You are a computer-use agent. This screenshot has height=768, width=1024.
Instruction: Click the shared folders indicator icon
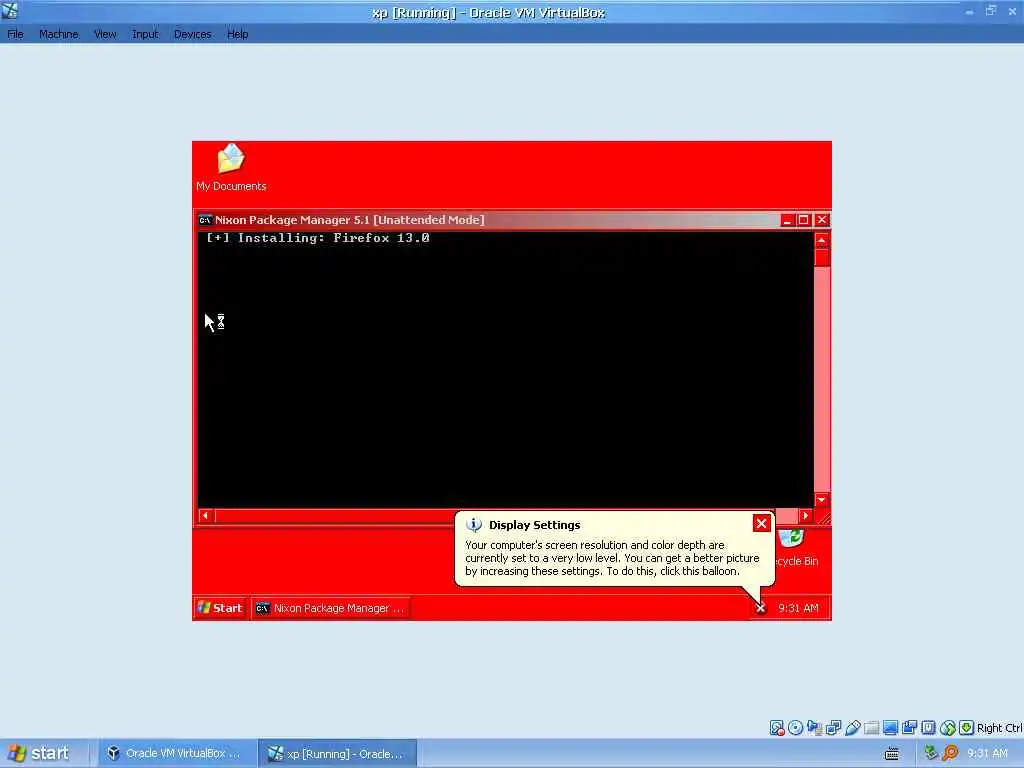click(871, 728)
